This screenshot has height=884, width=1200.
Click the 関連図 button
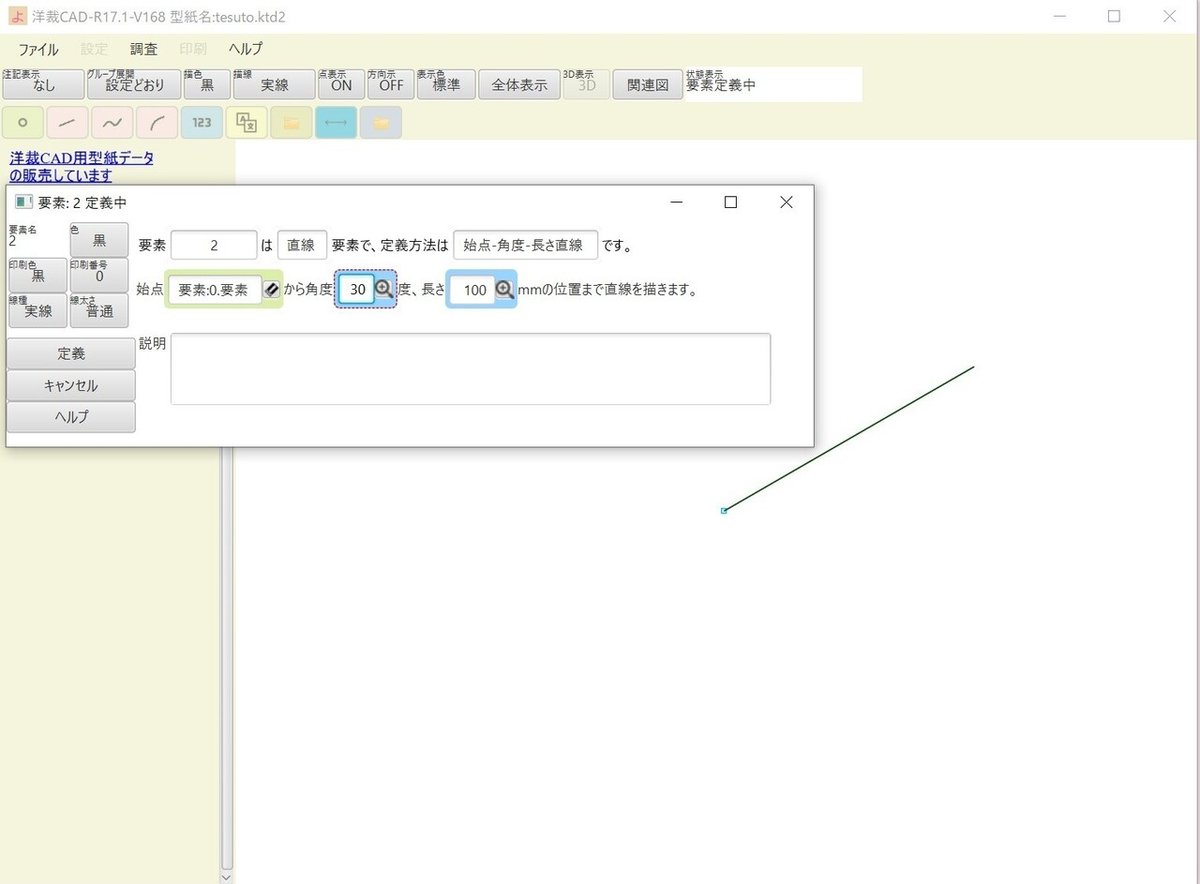(647, 85)
